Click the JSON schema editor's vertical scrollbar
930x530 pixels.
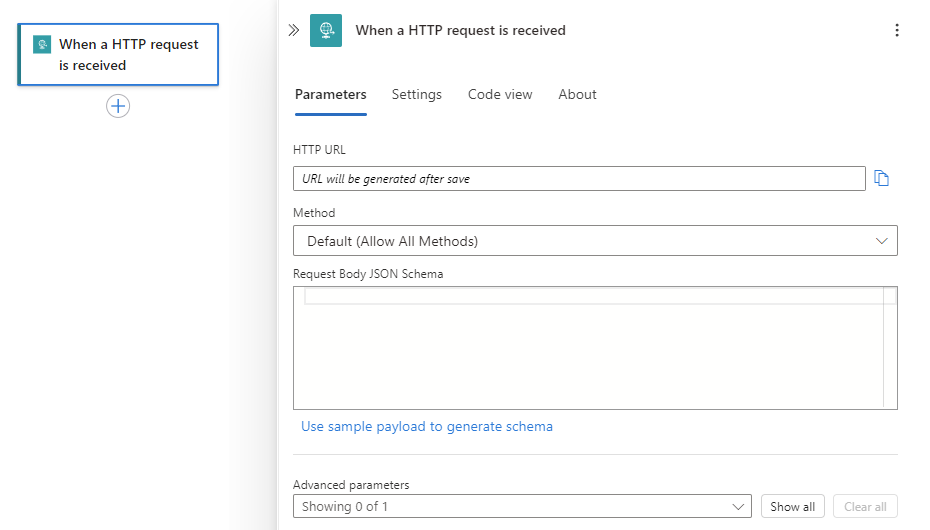(890, 350)
